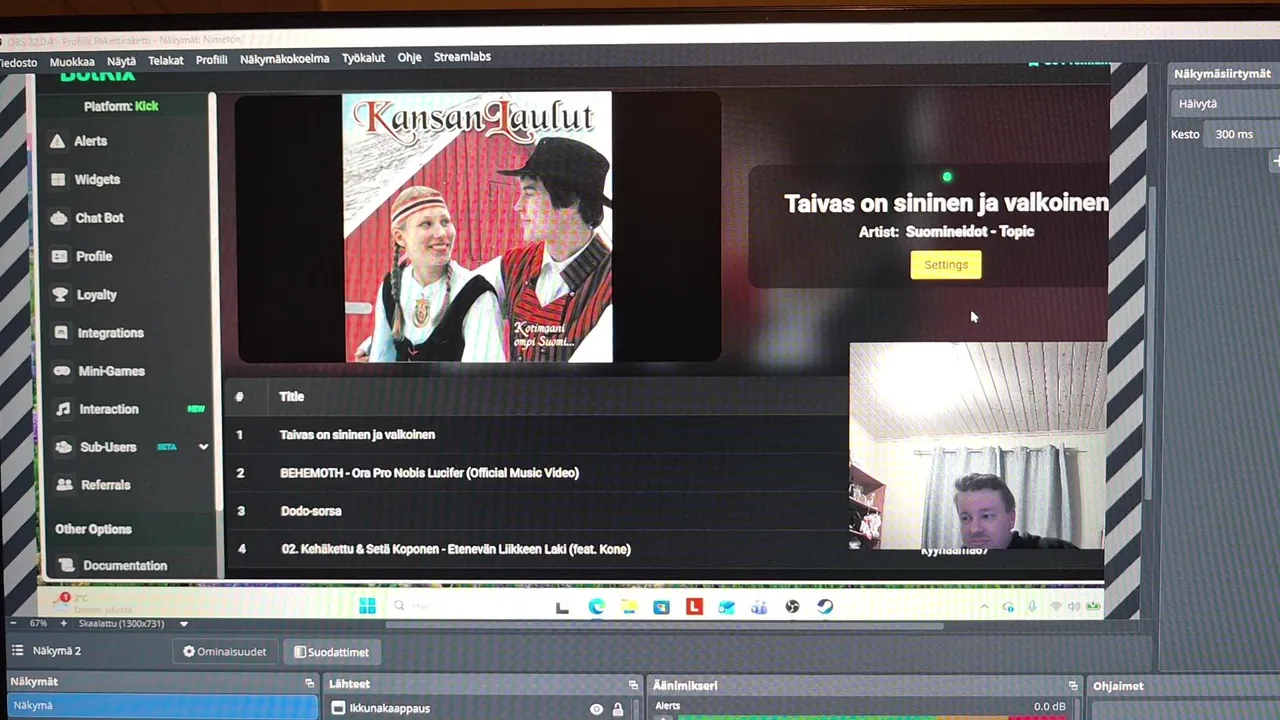
Task: Open the Muokkaa menu
Action: (72, 62)
